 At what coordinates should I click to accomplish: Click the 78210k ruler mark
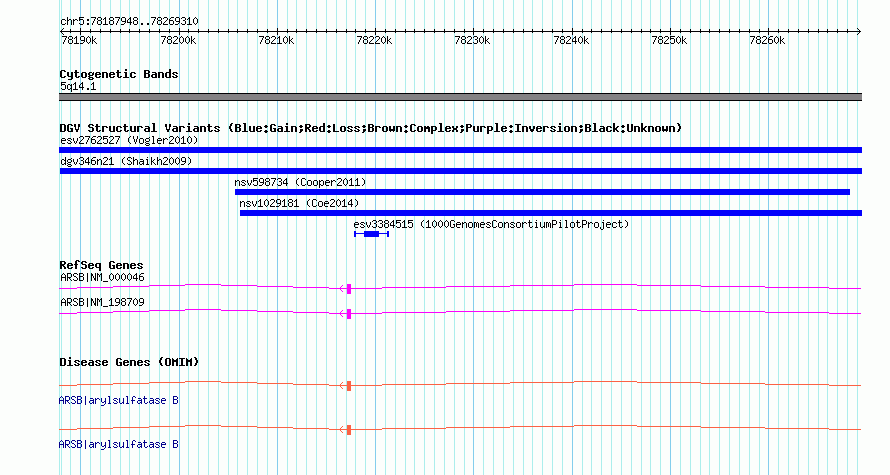pos(276,40)
